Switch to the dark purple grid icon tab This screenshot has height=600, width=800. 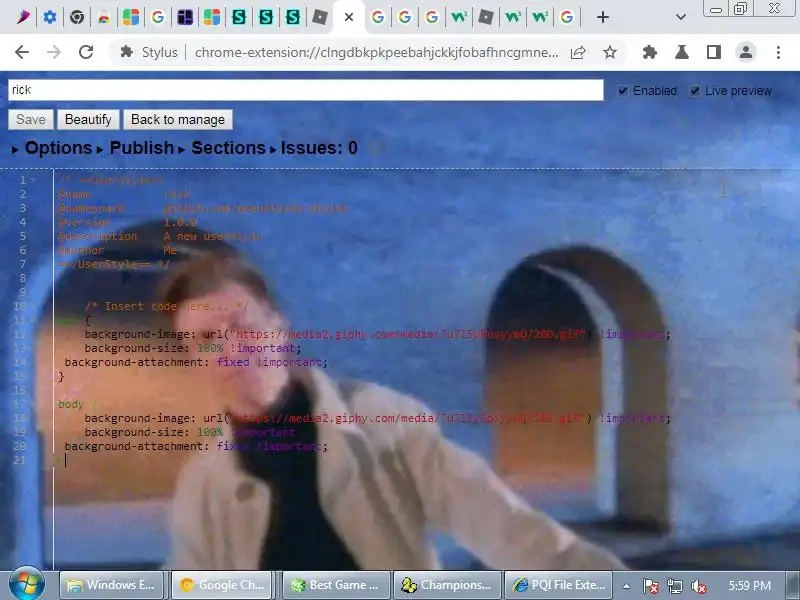click(x=185, y=17)
